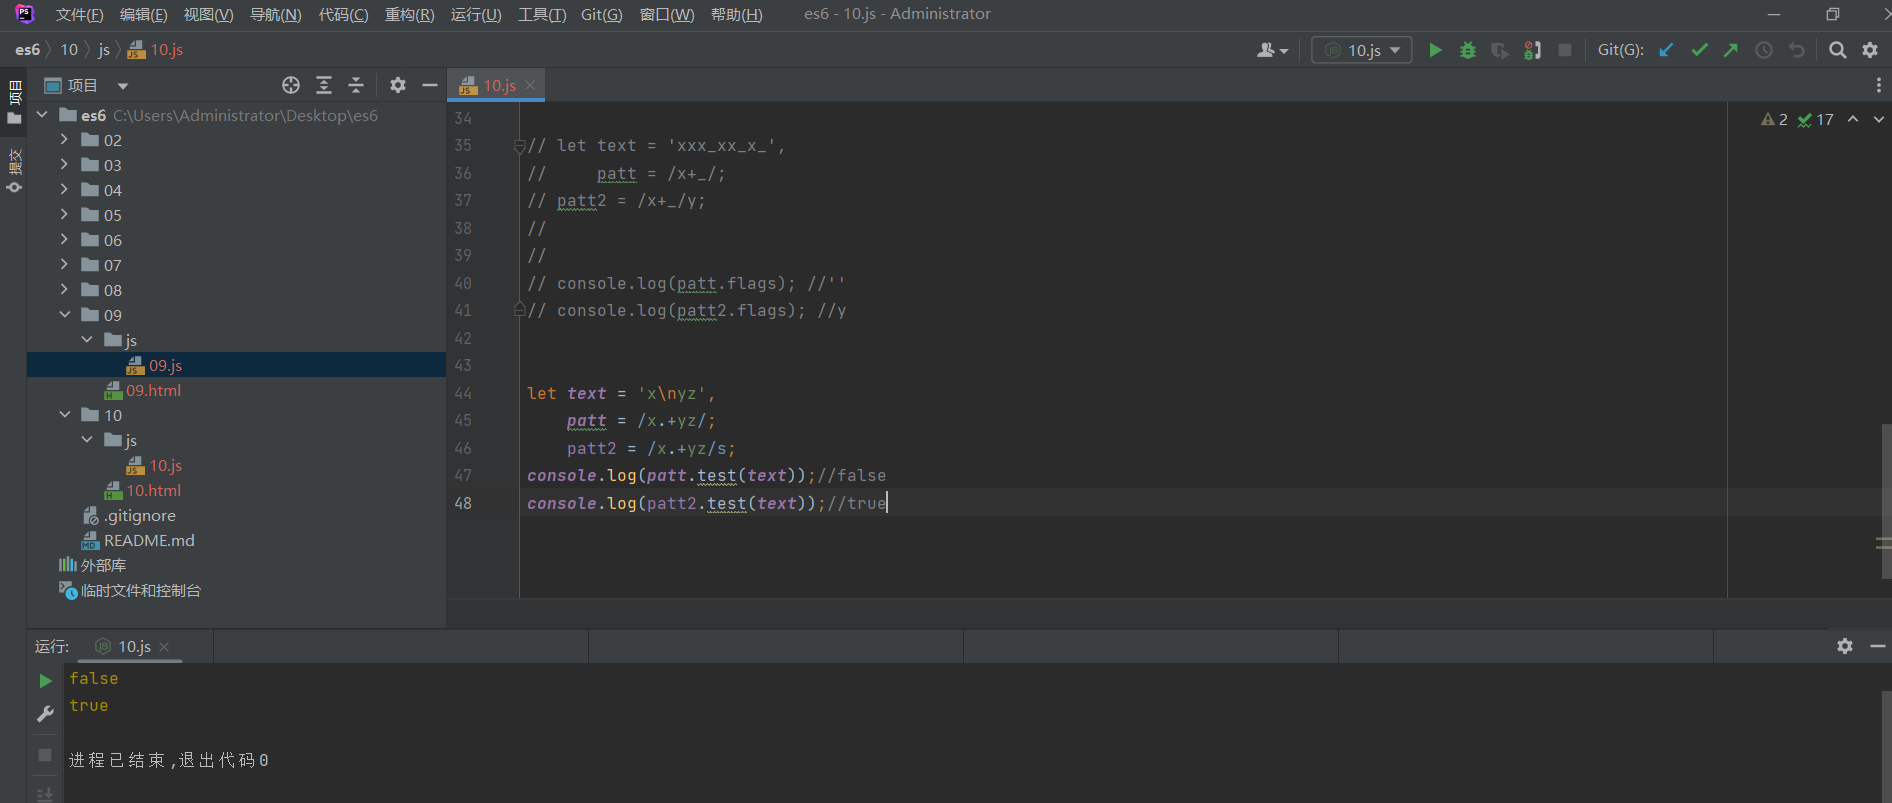Push commits with green arrow icon
1892x803 pixels.
[x=1731, y=50]
